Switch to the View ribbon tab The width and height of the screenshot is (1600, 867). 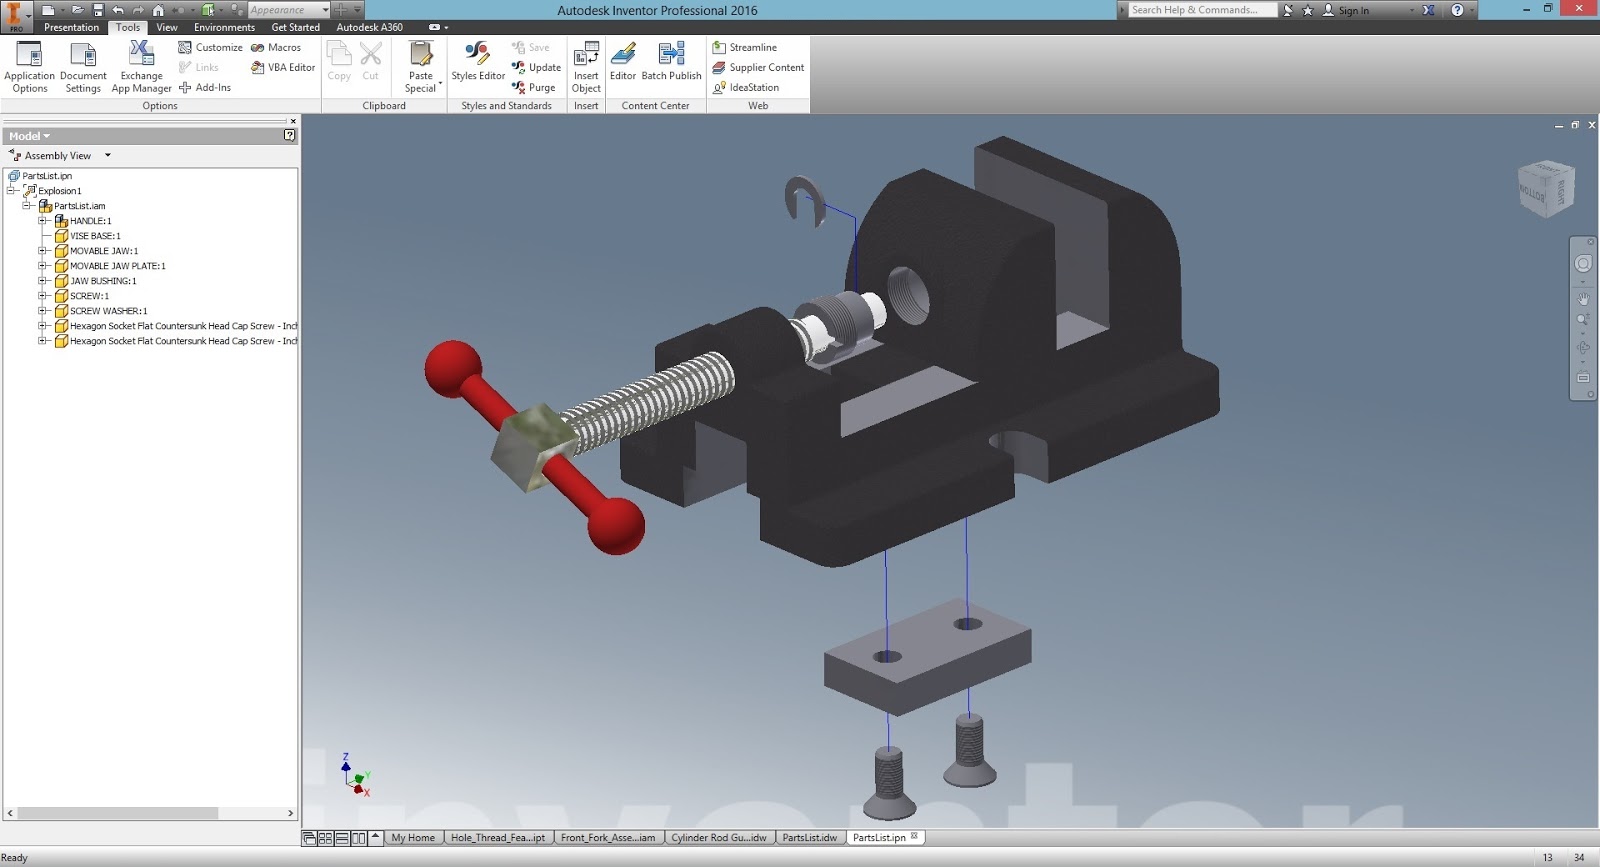point(167,27)
